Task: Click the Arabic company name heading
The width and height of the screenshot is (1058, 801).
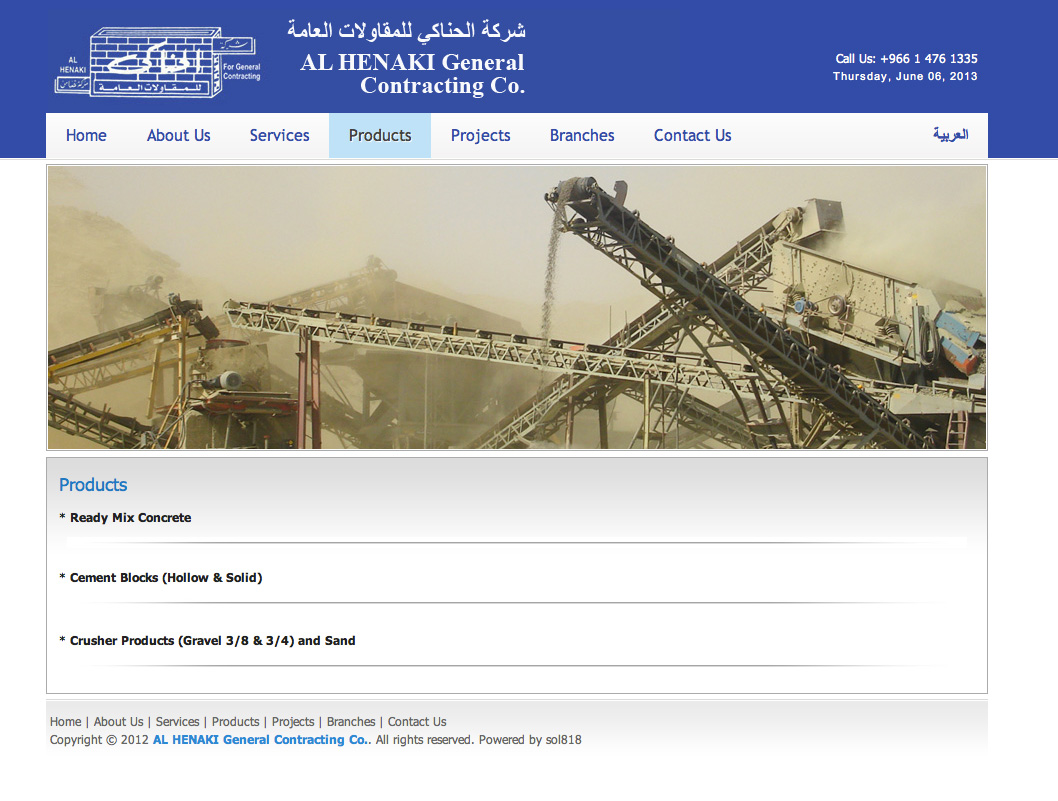Action: click(406, 30)
